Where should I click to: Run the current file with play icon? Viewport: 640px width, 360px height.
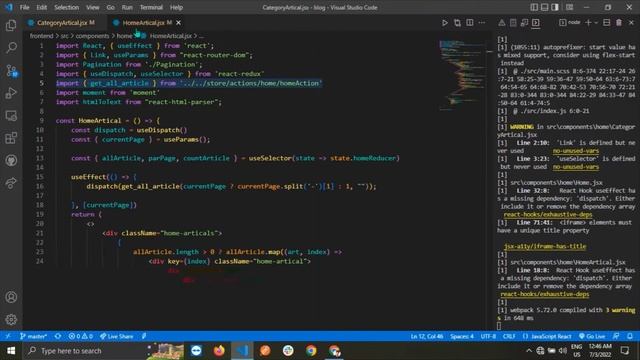[445, 23]
